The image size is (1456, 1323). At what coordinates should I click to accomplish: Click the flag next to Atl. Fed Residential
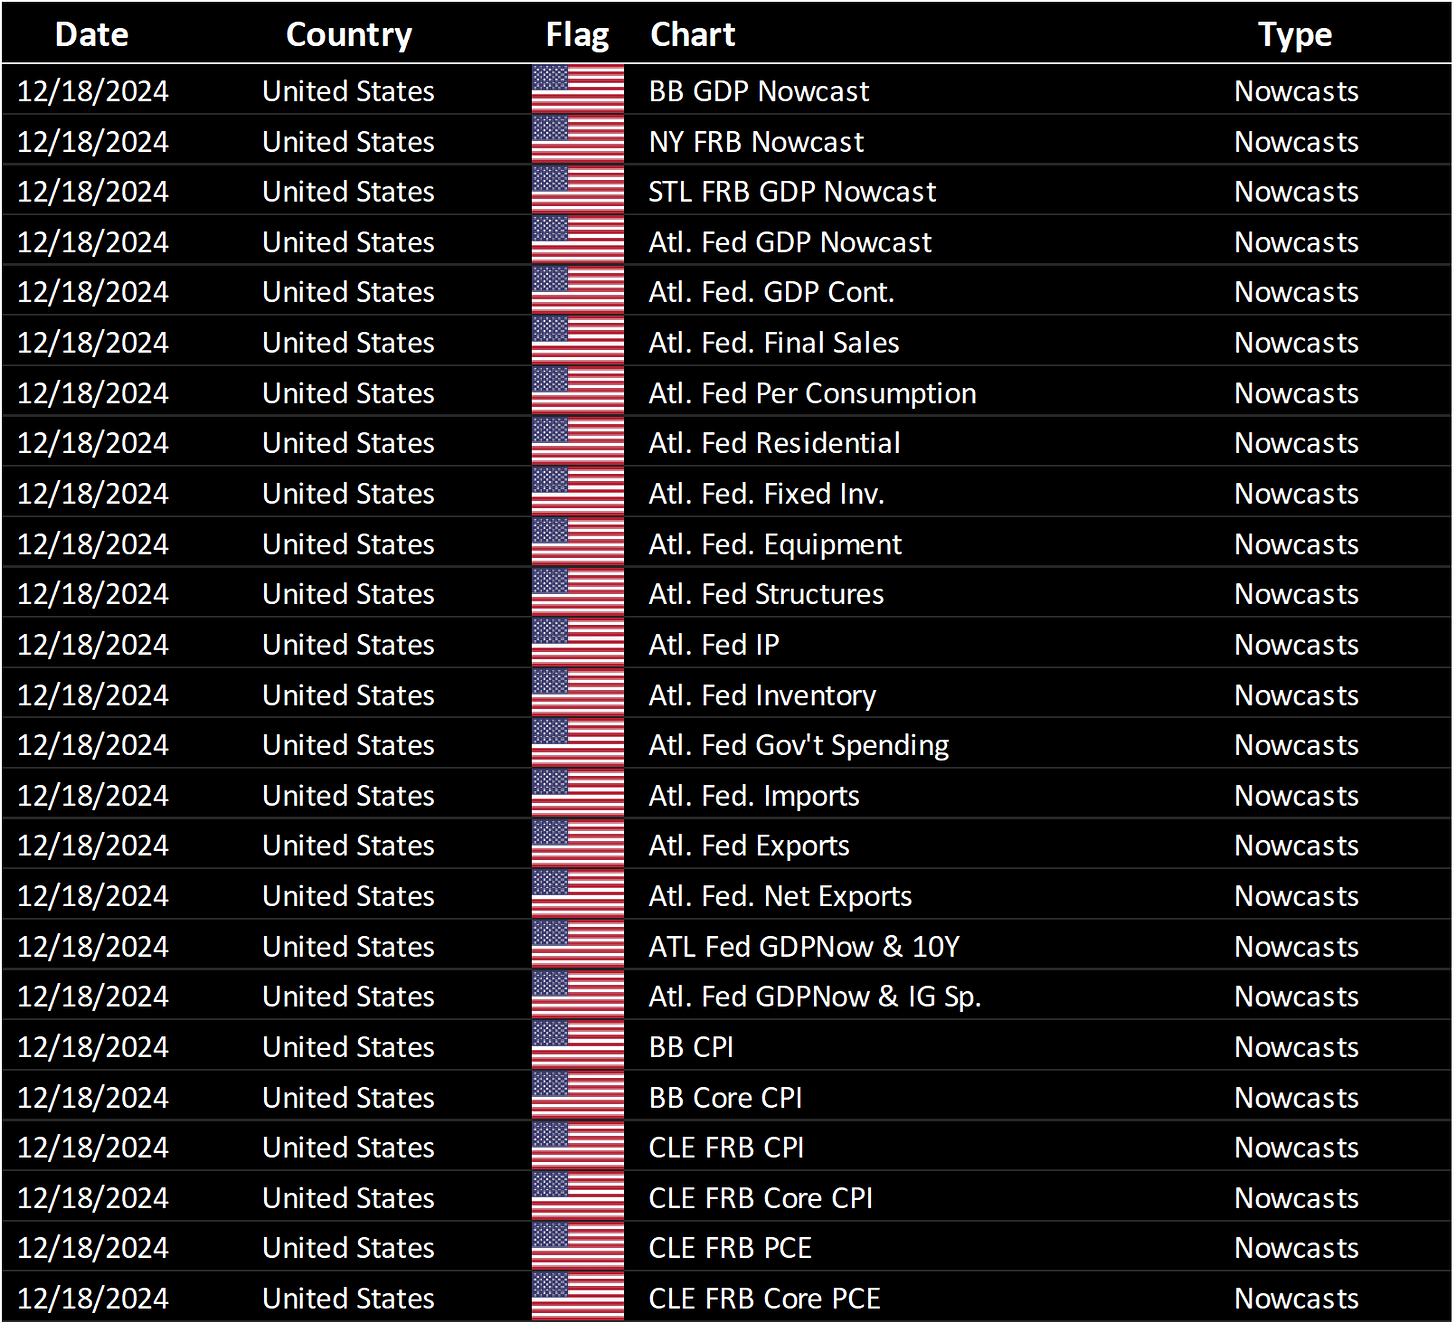[578, 442]
